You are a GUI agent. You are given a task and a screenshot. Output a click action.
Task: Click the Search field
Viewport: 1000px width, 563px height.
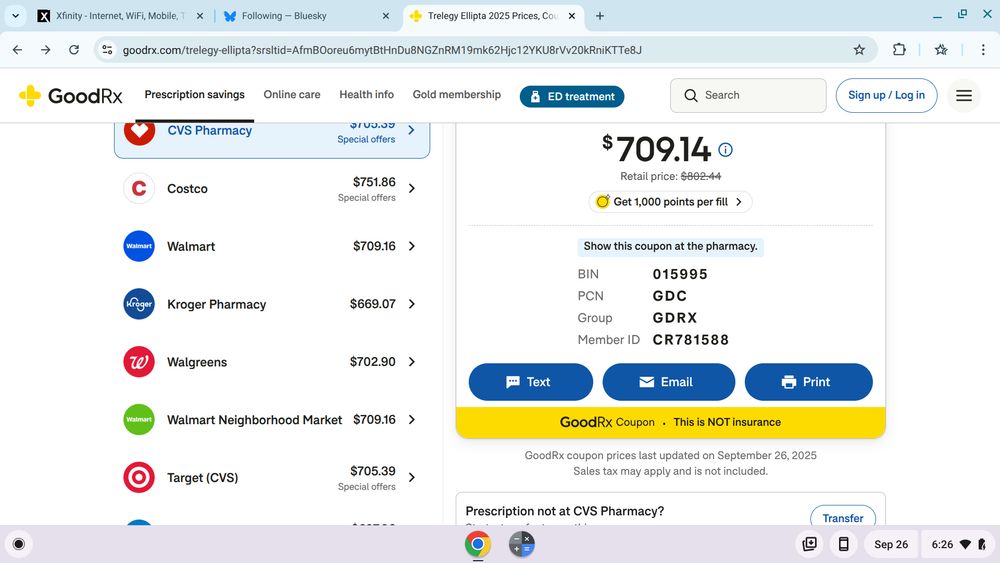(748, 95)
